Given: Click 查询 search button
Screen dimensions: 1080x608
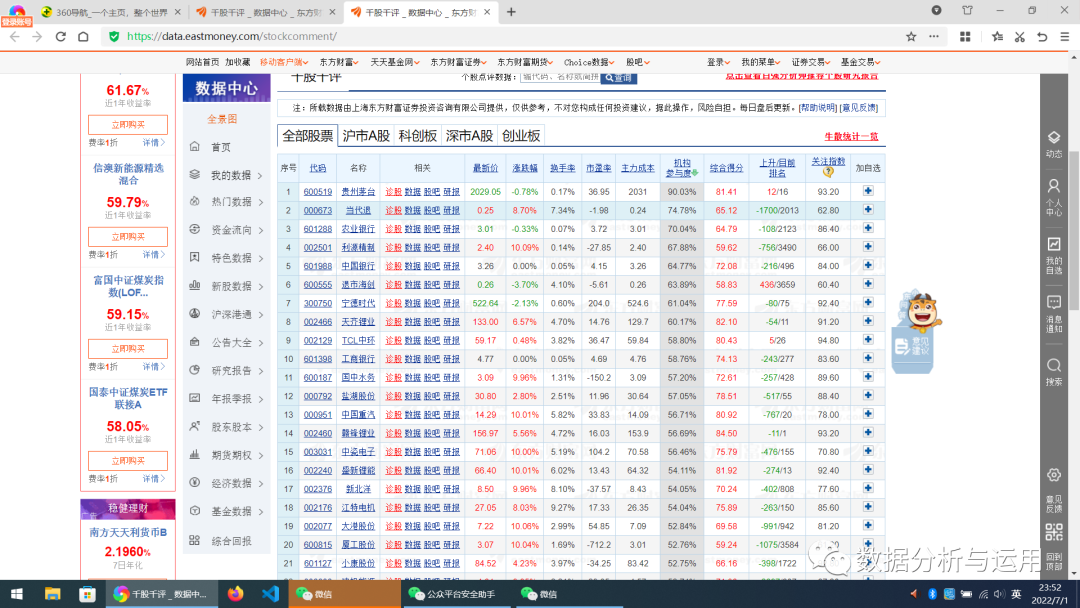Looking at the screenshot, I should (x=619, y=78).
